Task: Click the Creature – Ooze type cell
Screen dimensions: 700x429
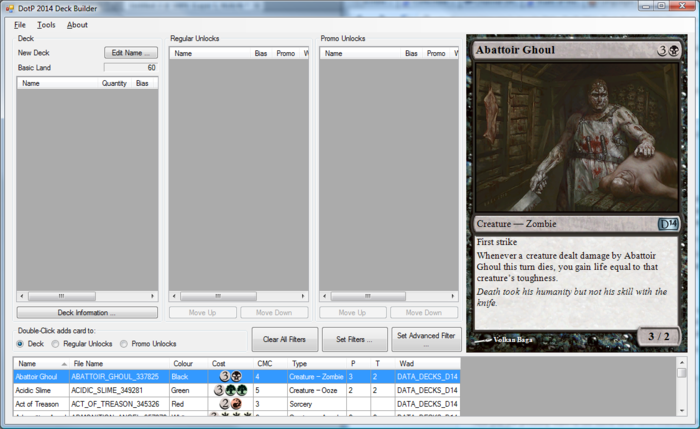Action: (317, 390)
